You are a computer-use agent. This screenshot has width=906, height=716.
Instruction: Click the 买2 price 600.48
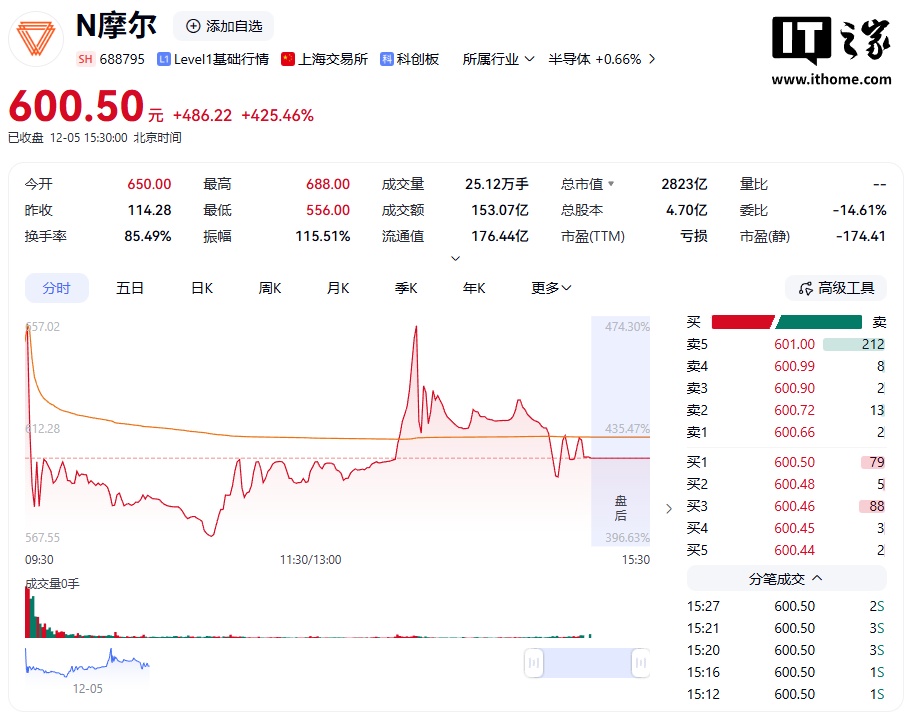[x=794, y=484]
